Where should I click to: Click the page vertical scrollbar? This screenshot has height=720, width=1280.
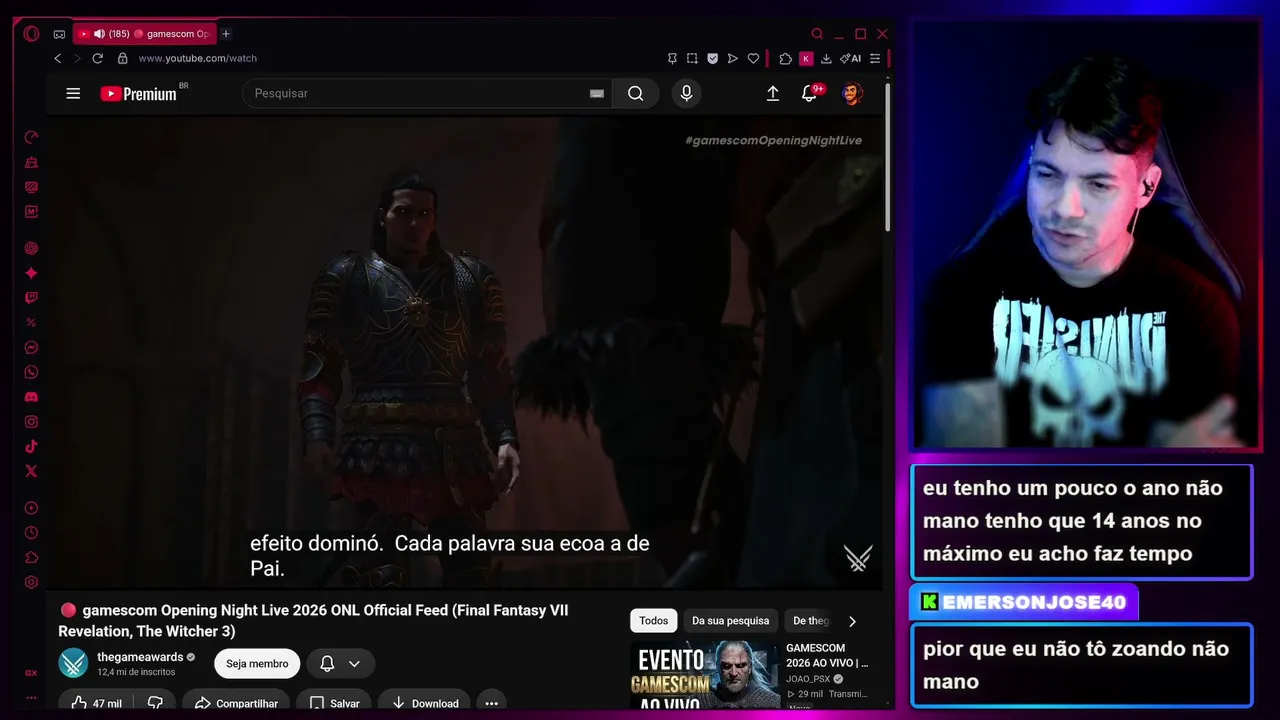(887, 160)
